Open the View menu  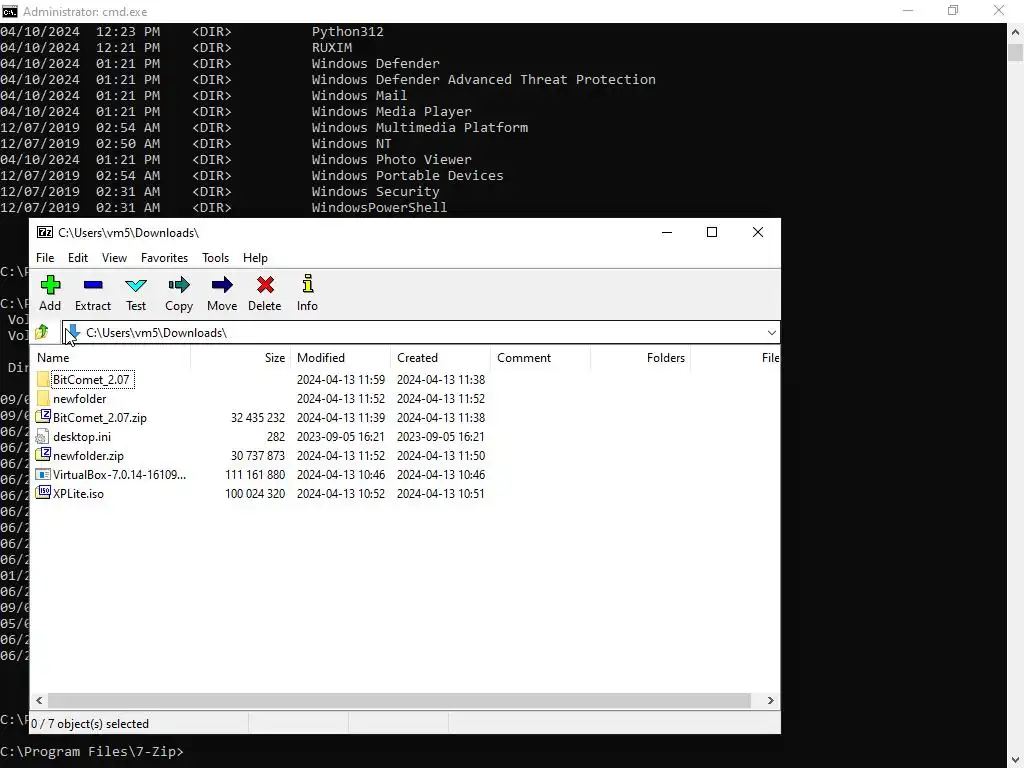[114, 258]
